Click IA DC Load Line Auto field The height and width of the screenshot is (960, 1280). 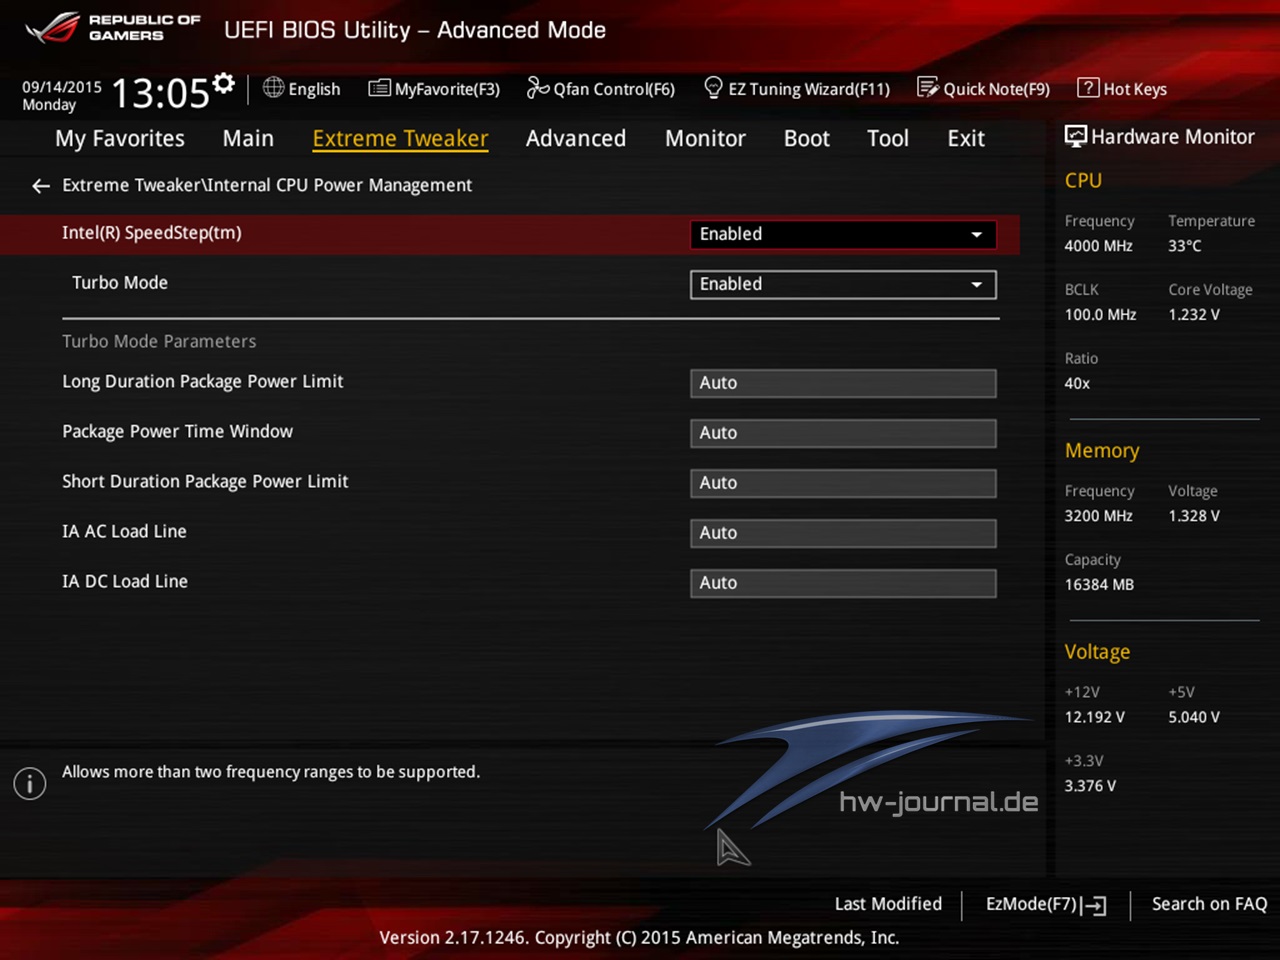tap(843, 583)
